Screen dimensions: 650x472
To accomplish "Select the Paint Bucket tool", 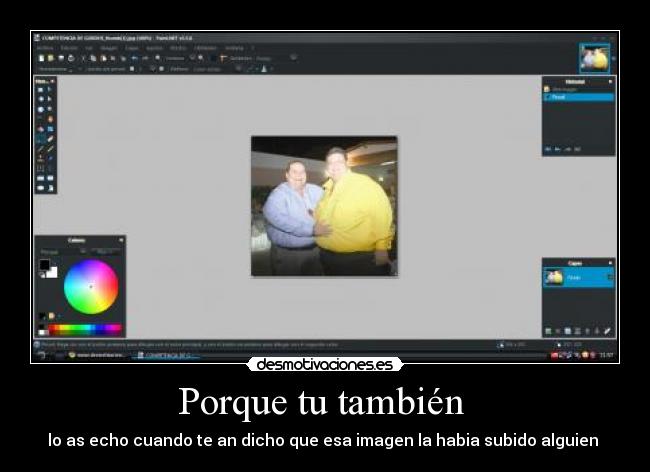I will pyautogui.click(x=41, y=129).
